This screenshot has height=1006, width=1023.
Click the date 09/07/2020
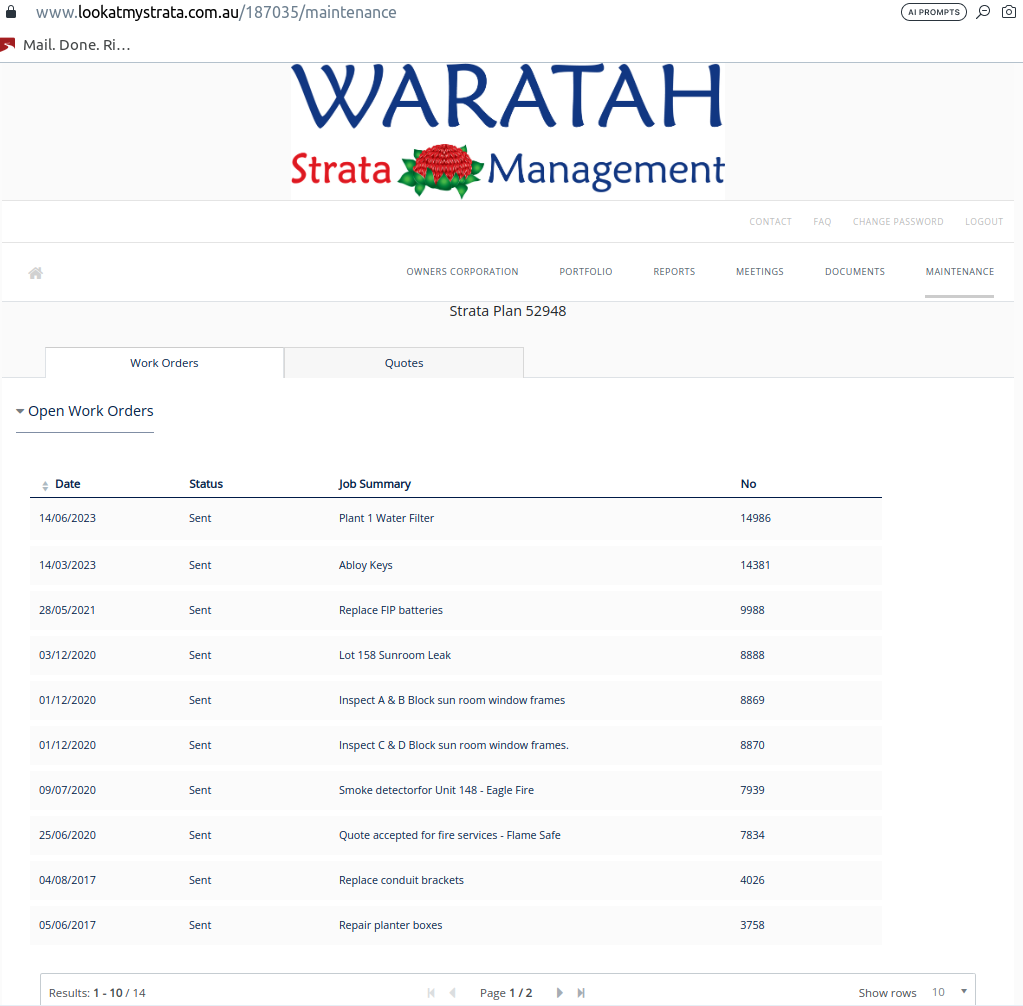[x=67, y=790]
